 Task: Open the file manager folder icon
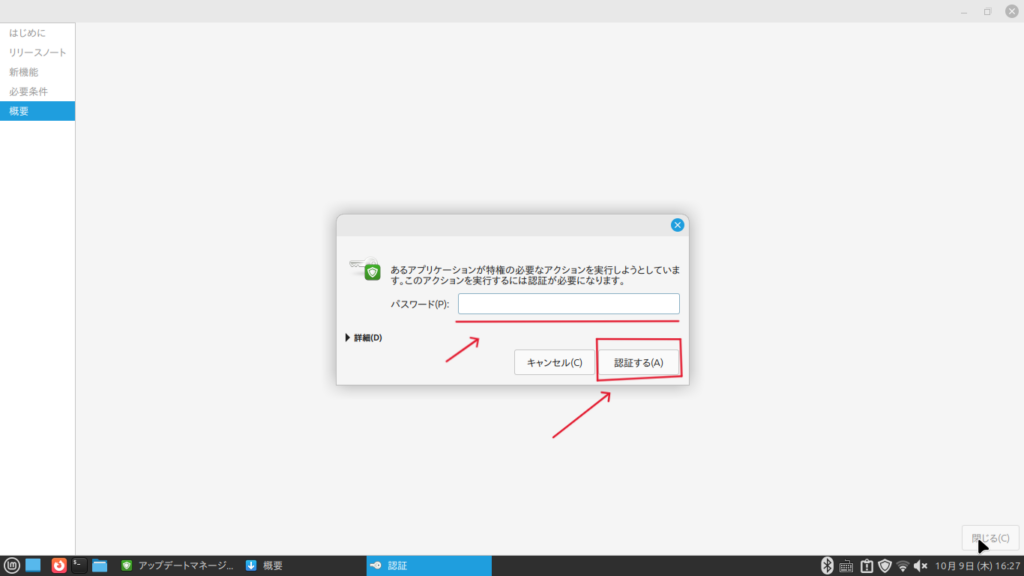(x=100, y=565)
